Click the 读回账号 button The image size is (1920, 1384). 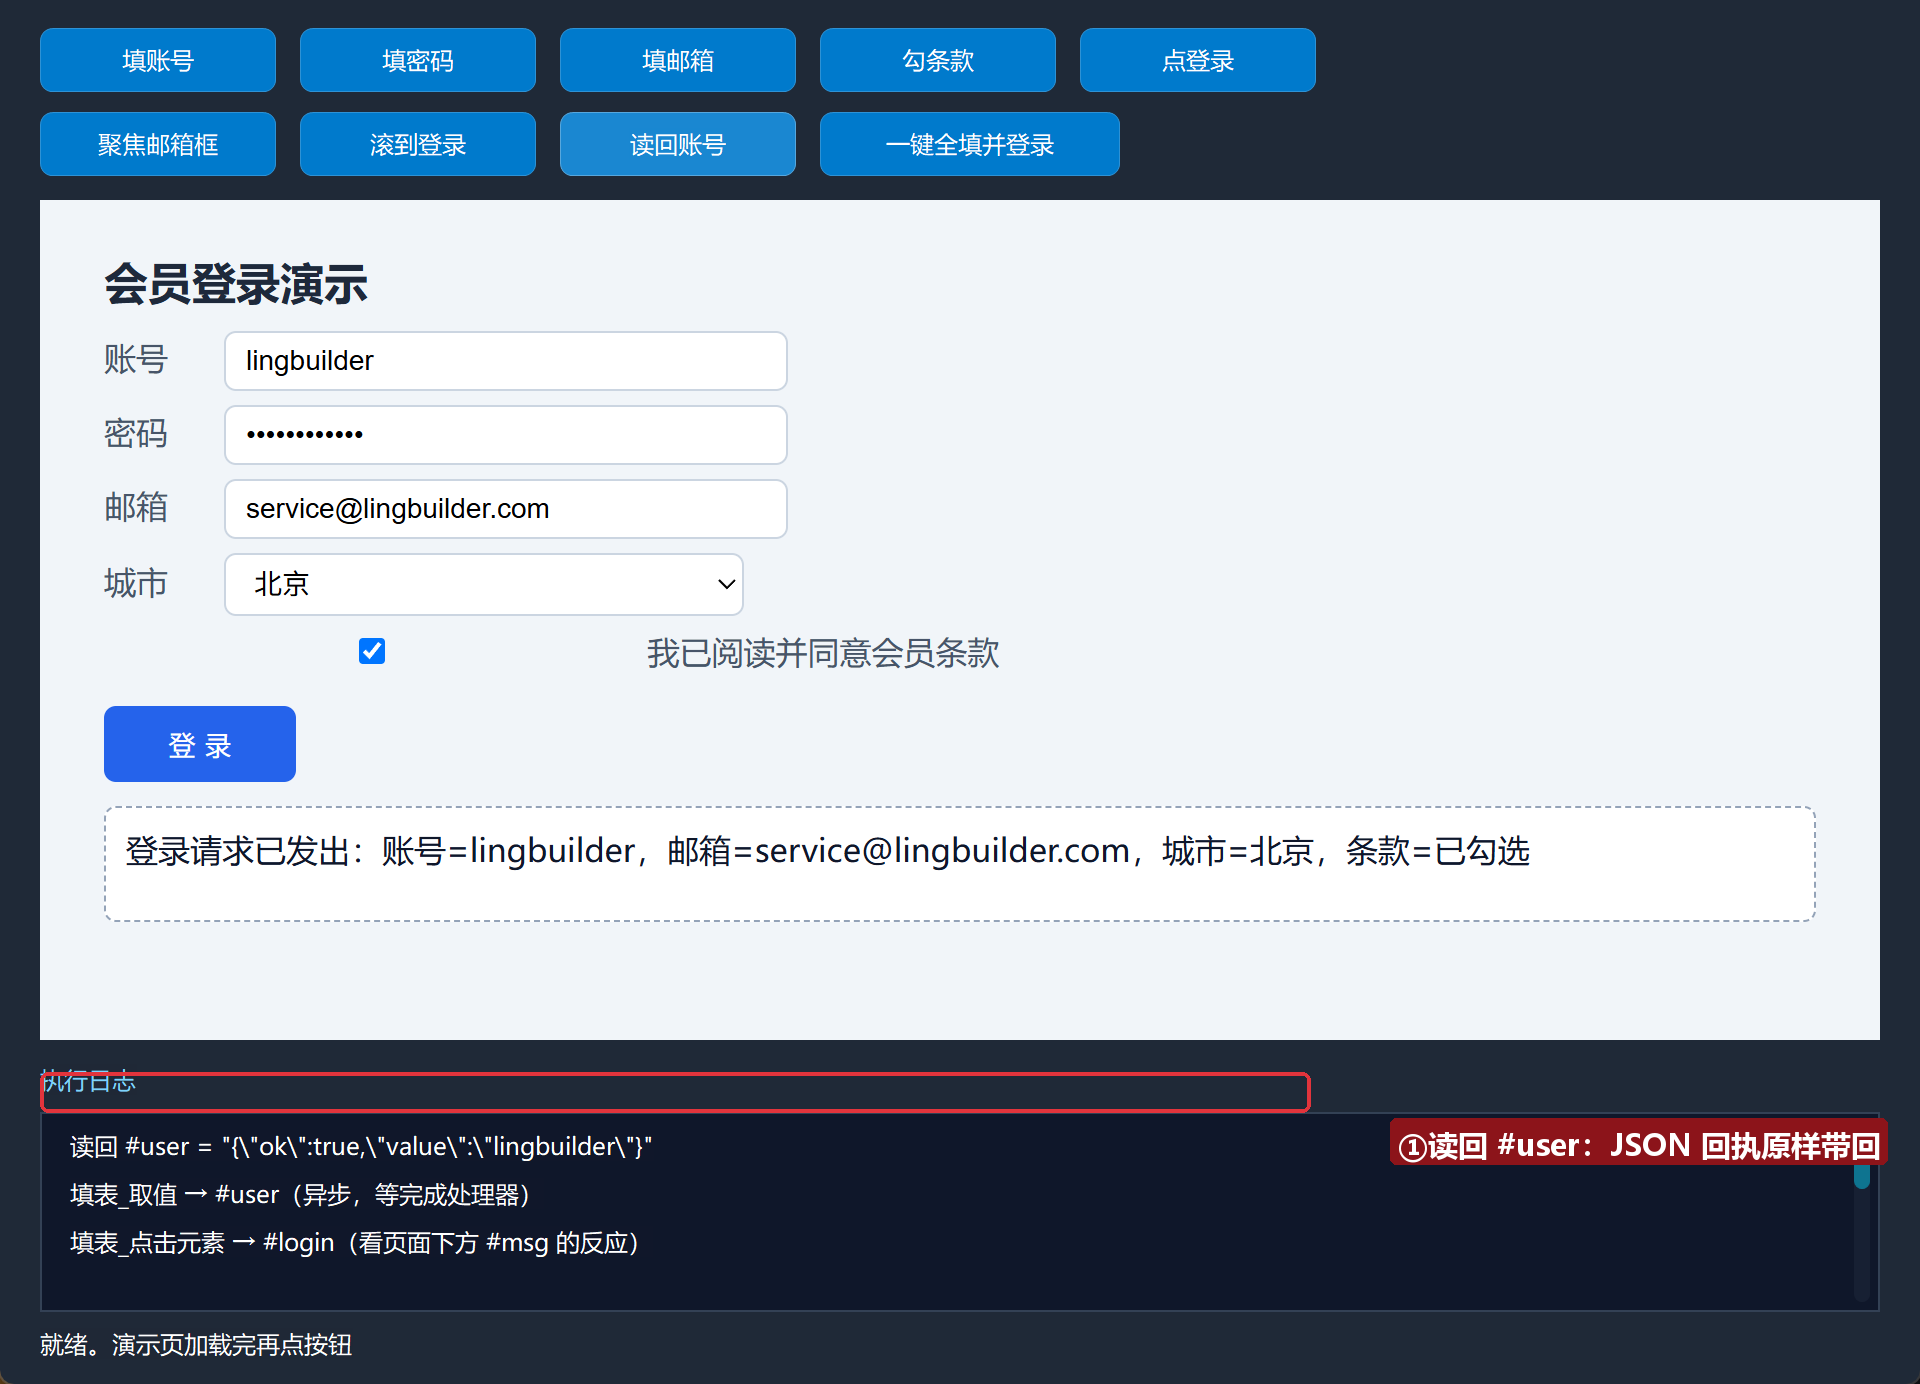(678, 144)
